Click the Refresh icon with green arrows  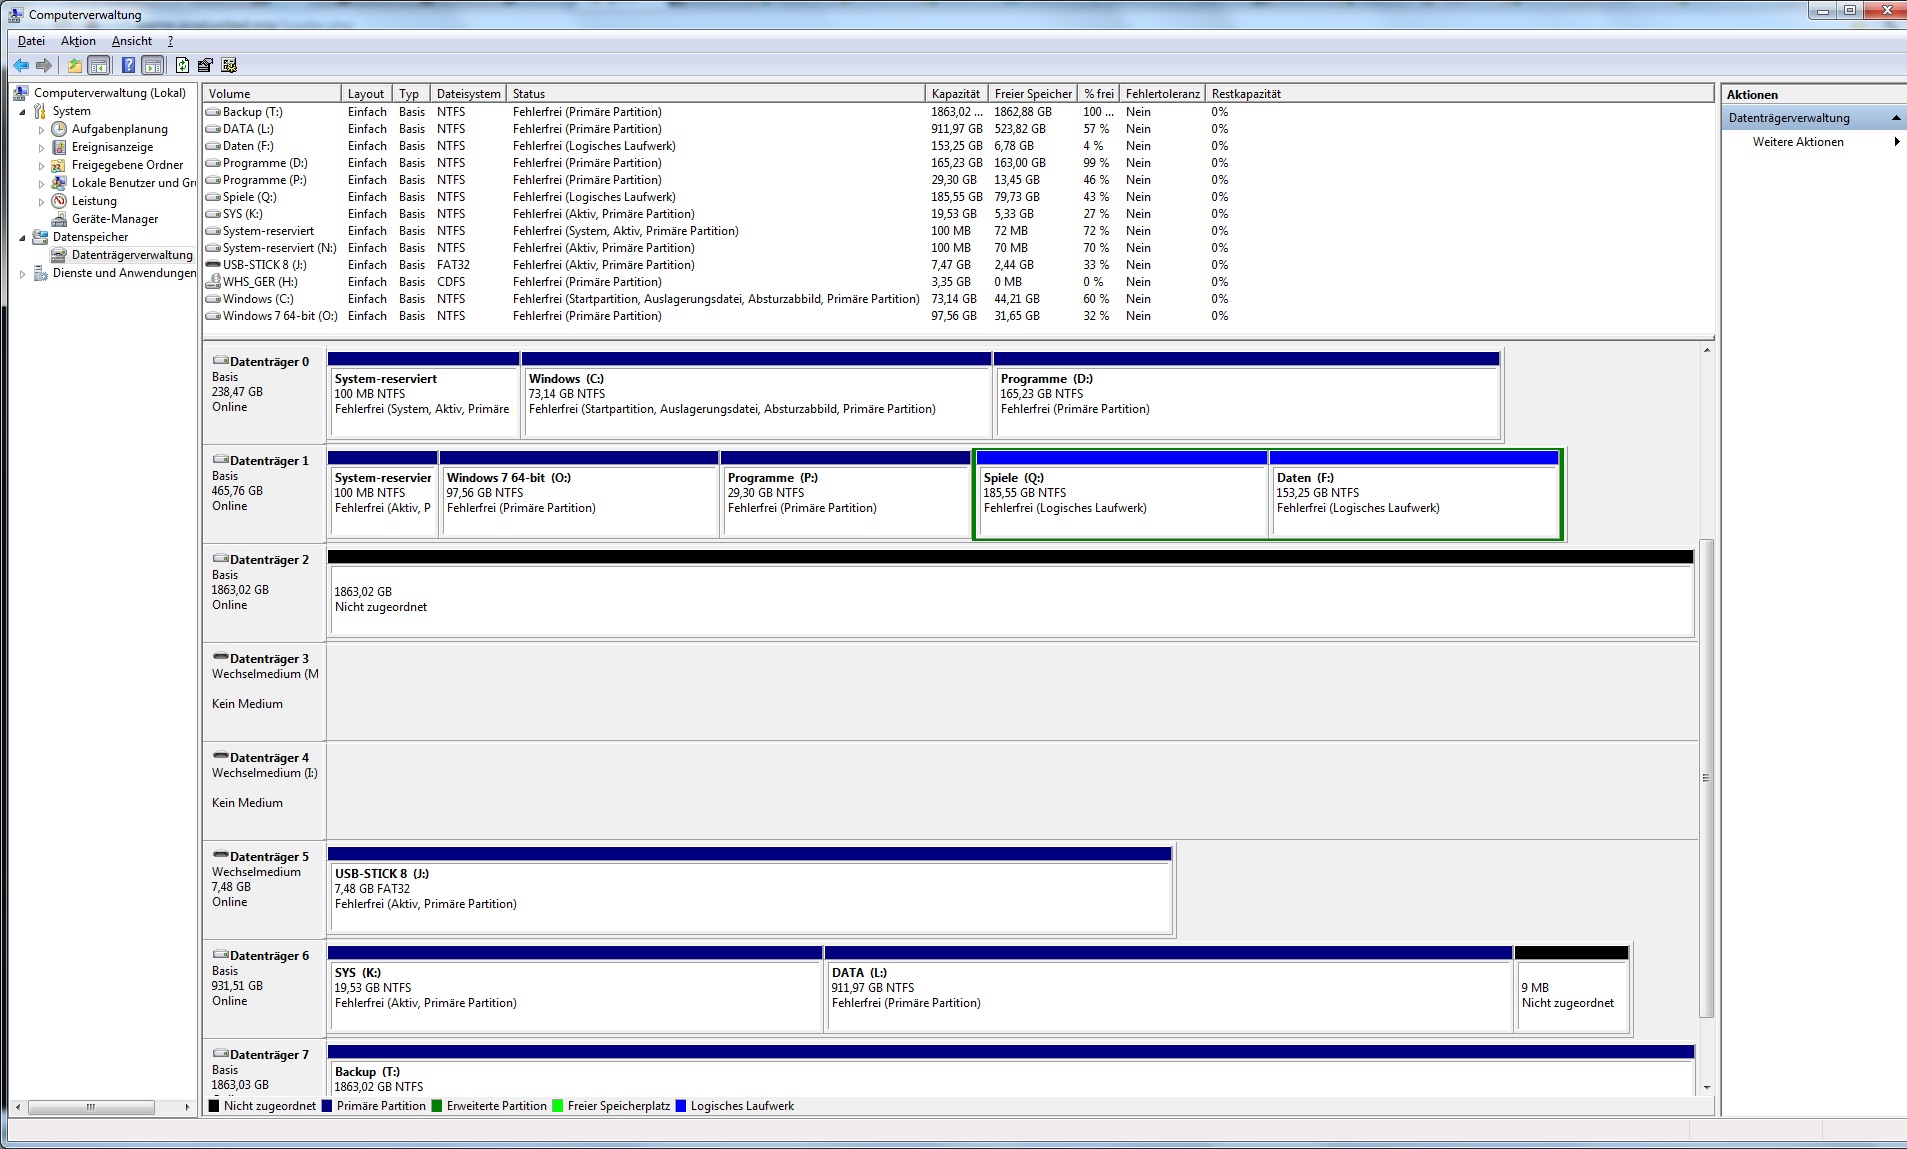(x=182, y=66)
